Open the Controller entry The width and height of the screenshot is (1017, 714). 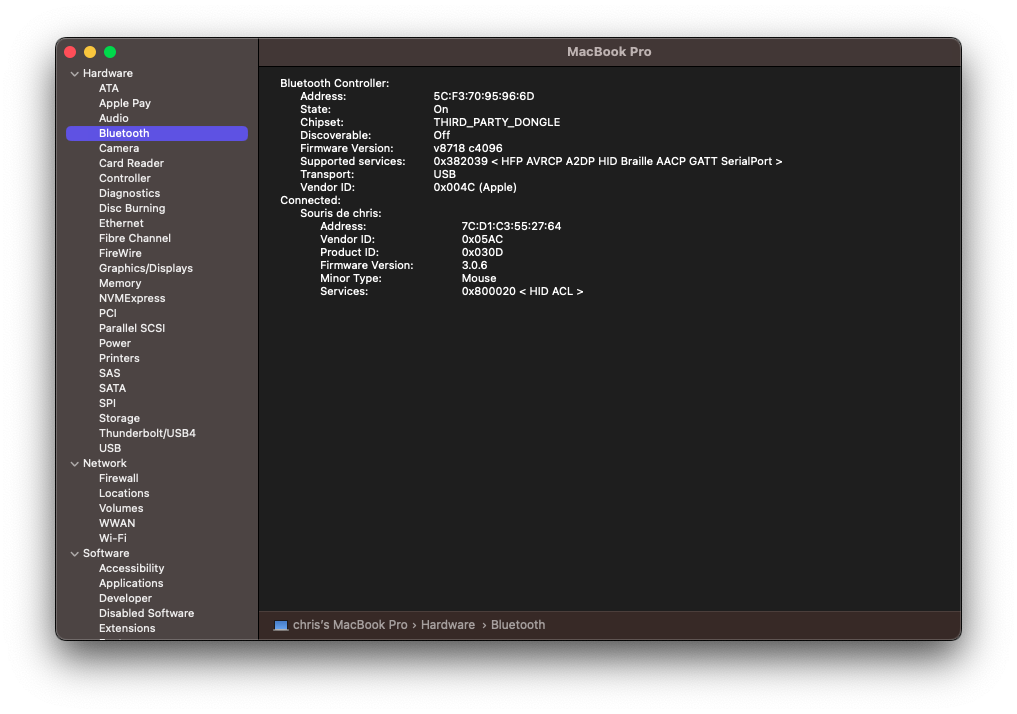tap(125, 178)
